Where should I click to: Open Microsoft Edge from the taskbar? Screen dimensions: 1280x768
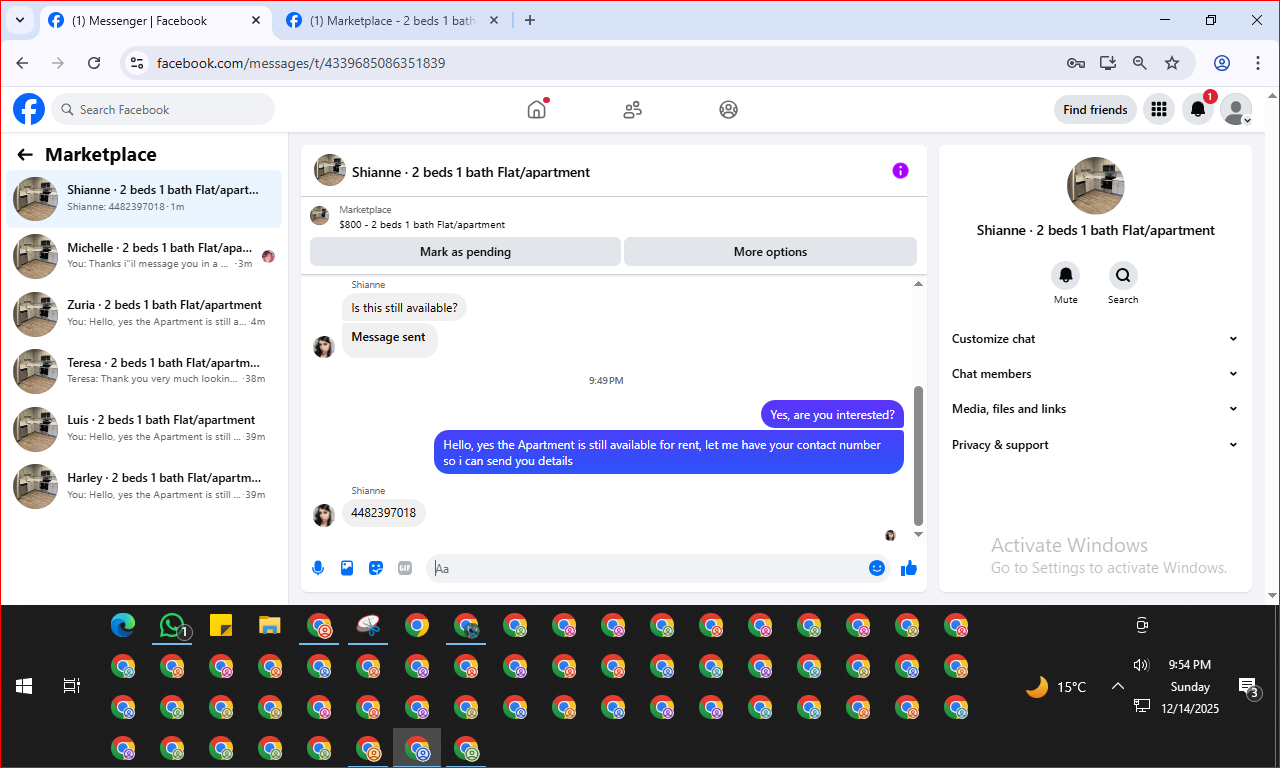tap(123, 626)
